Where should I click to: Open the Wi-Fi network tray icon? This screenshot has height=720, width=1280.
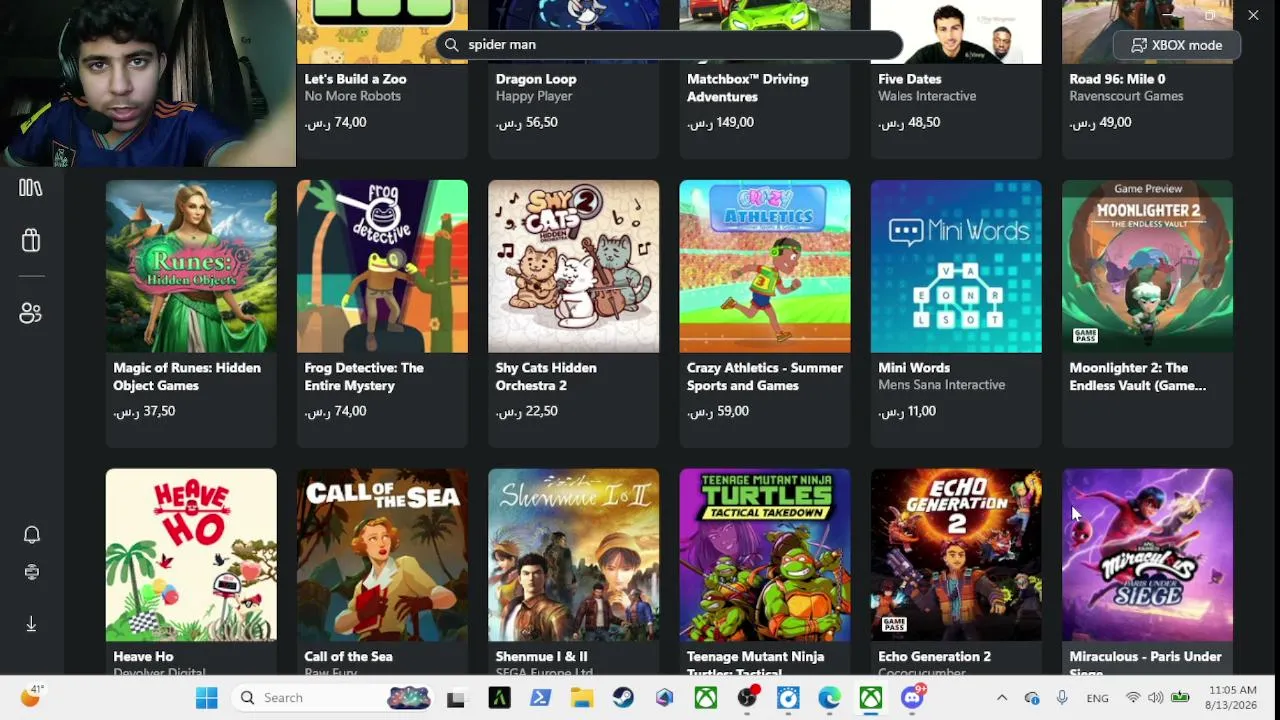pyautogui.click(x=1133, y=698)
